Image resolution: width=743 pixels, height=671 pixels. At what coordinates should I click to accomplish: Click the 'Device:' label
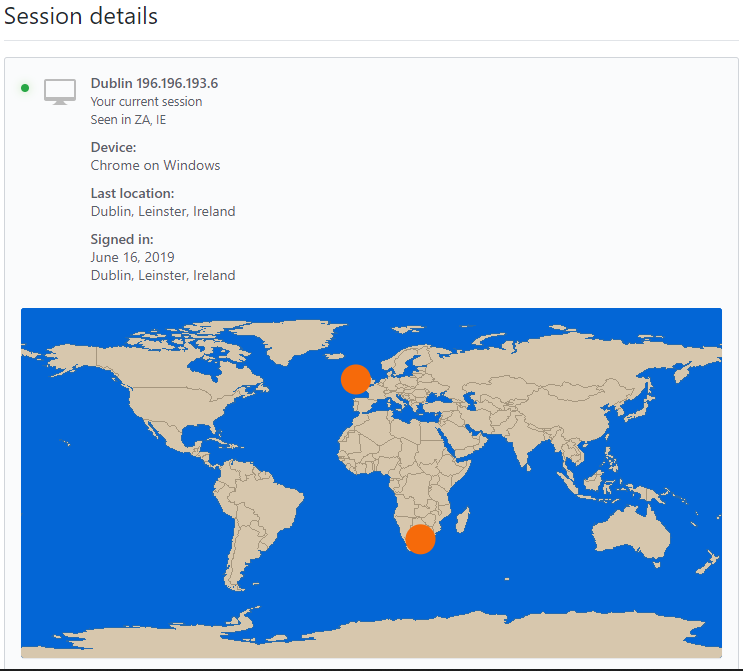pos(113,147)
